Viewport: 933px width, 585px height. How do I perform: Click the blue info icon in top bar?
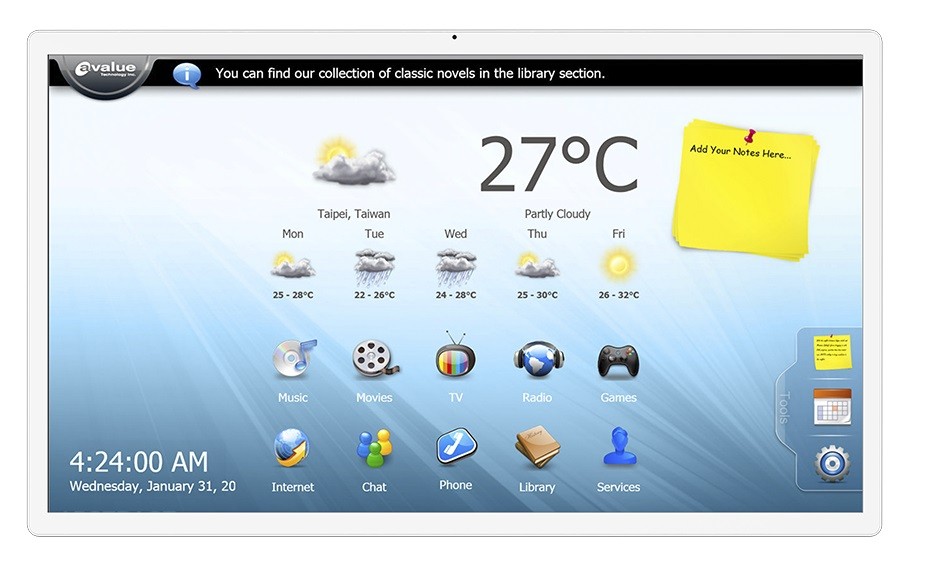[x=186, y=74]
